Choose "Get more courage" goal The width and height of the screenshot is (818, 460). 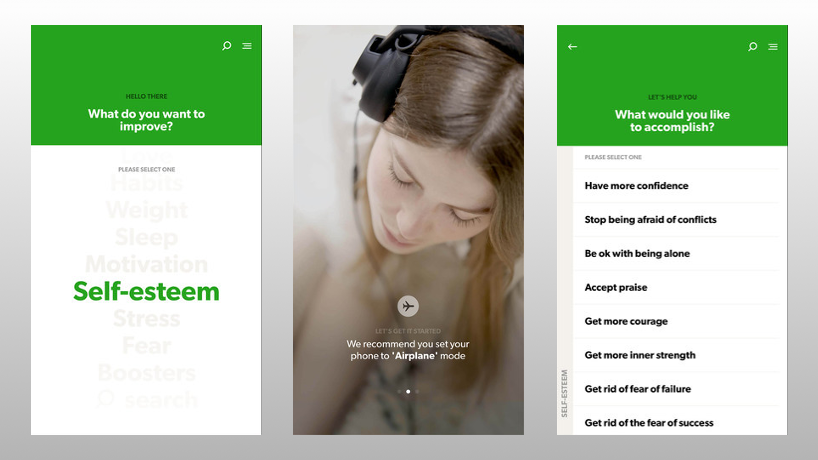pyautogui.click(x=626, y=322)
